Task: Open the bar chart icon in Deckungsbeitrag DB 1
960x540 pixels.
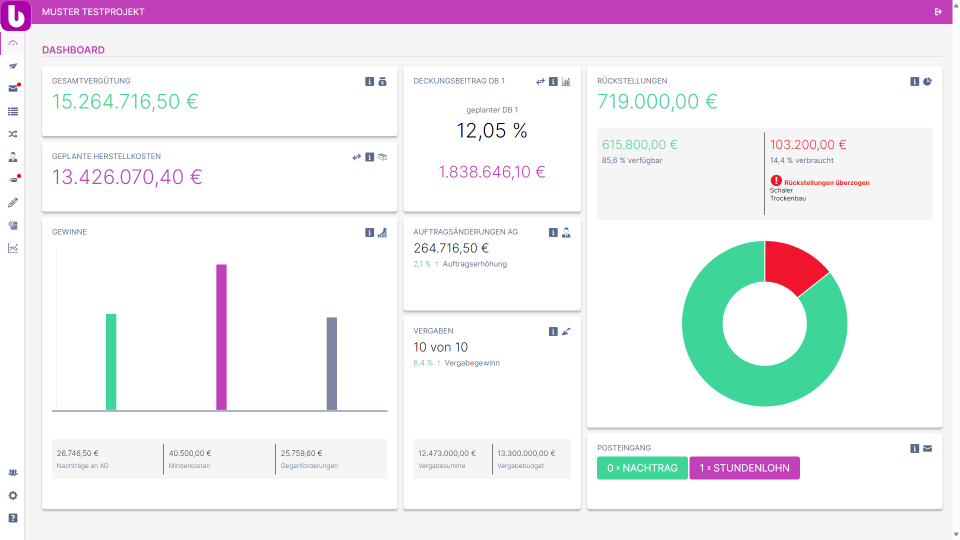Action: click(566, 82)
